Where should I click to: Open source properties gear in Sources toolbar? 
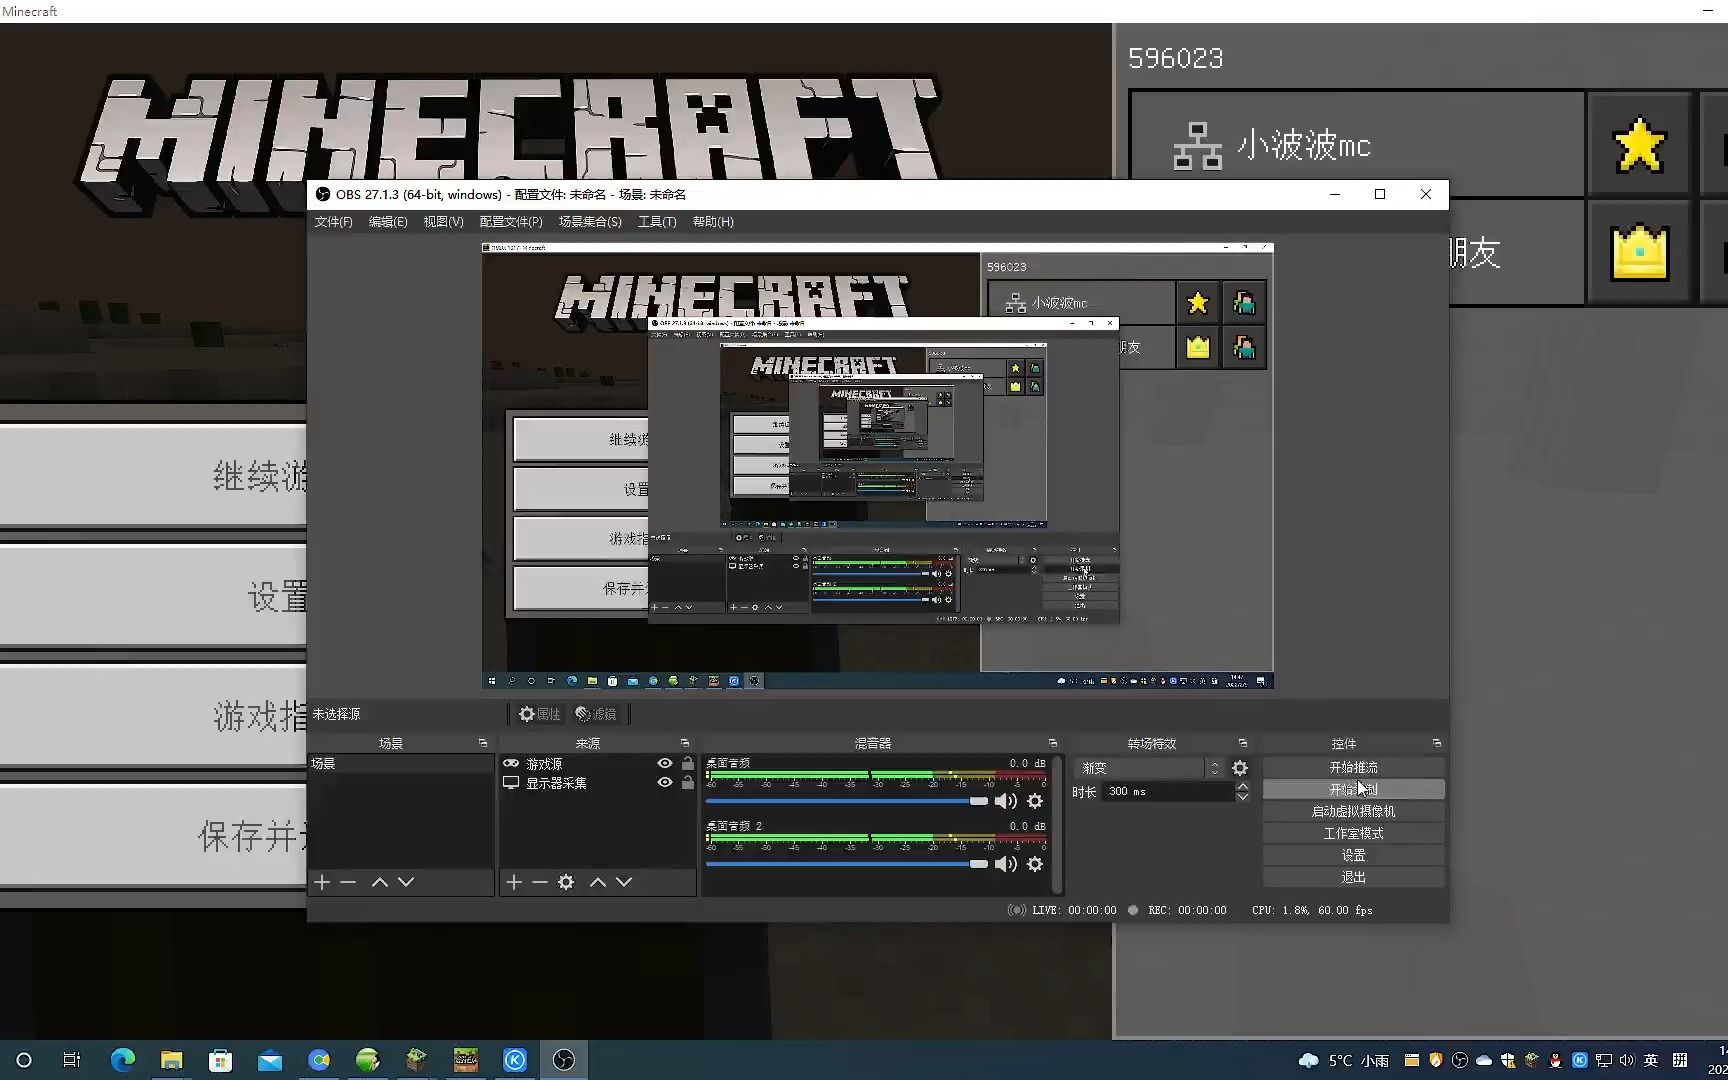pyautogui.click(x=566, y=882)
